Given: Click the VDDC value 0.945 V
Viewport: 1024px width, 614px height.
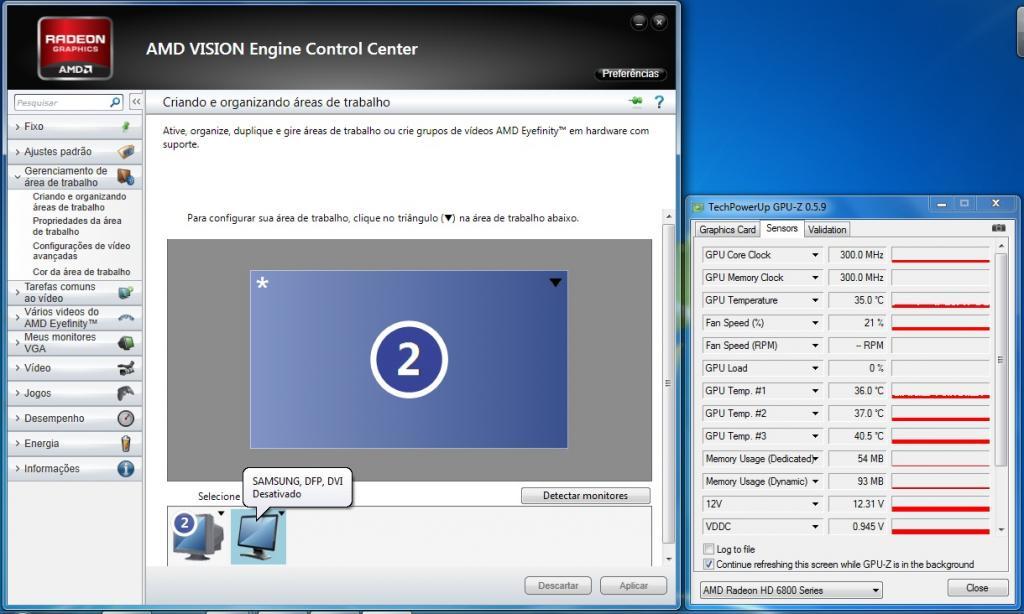Looking at the screenshot, I should pyautogui.click(x=857, y=526).
